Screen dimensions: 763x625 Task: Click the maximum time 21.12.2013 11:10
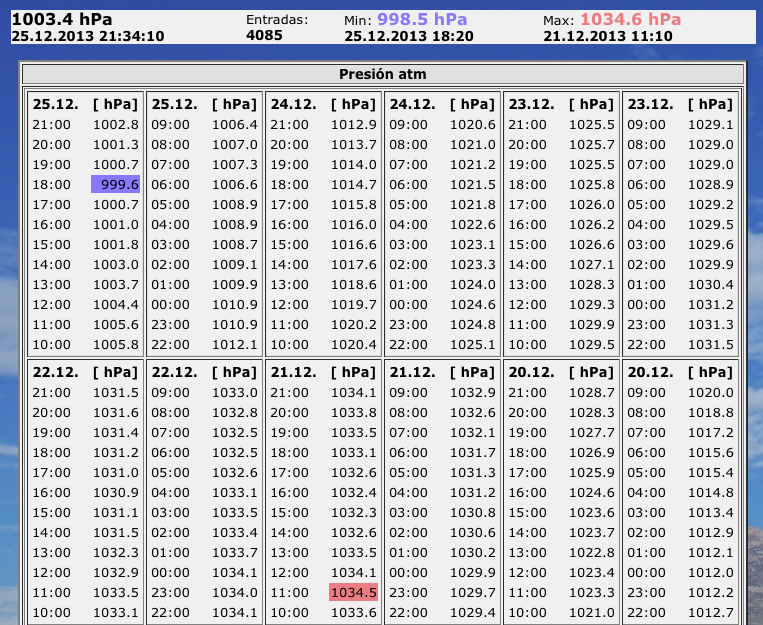pos(608,36)
